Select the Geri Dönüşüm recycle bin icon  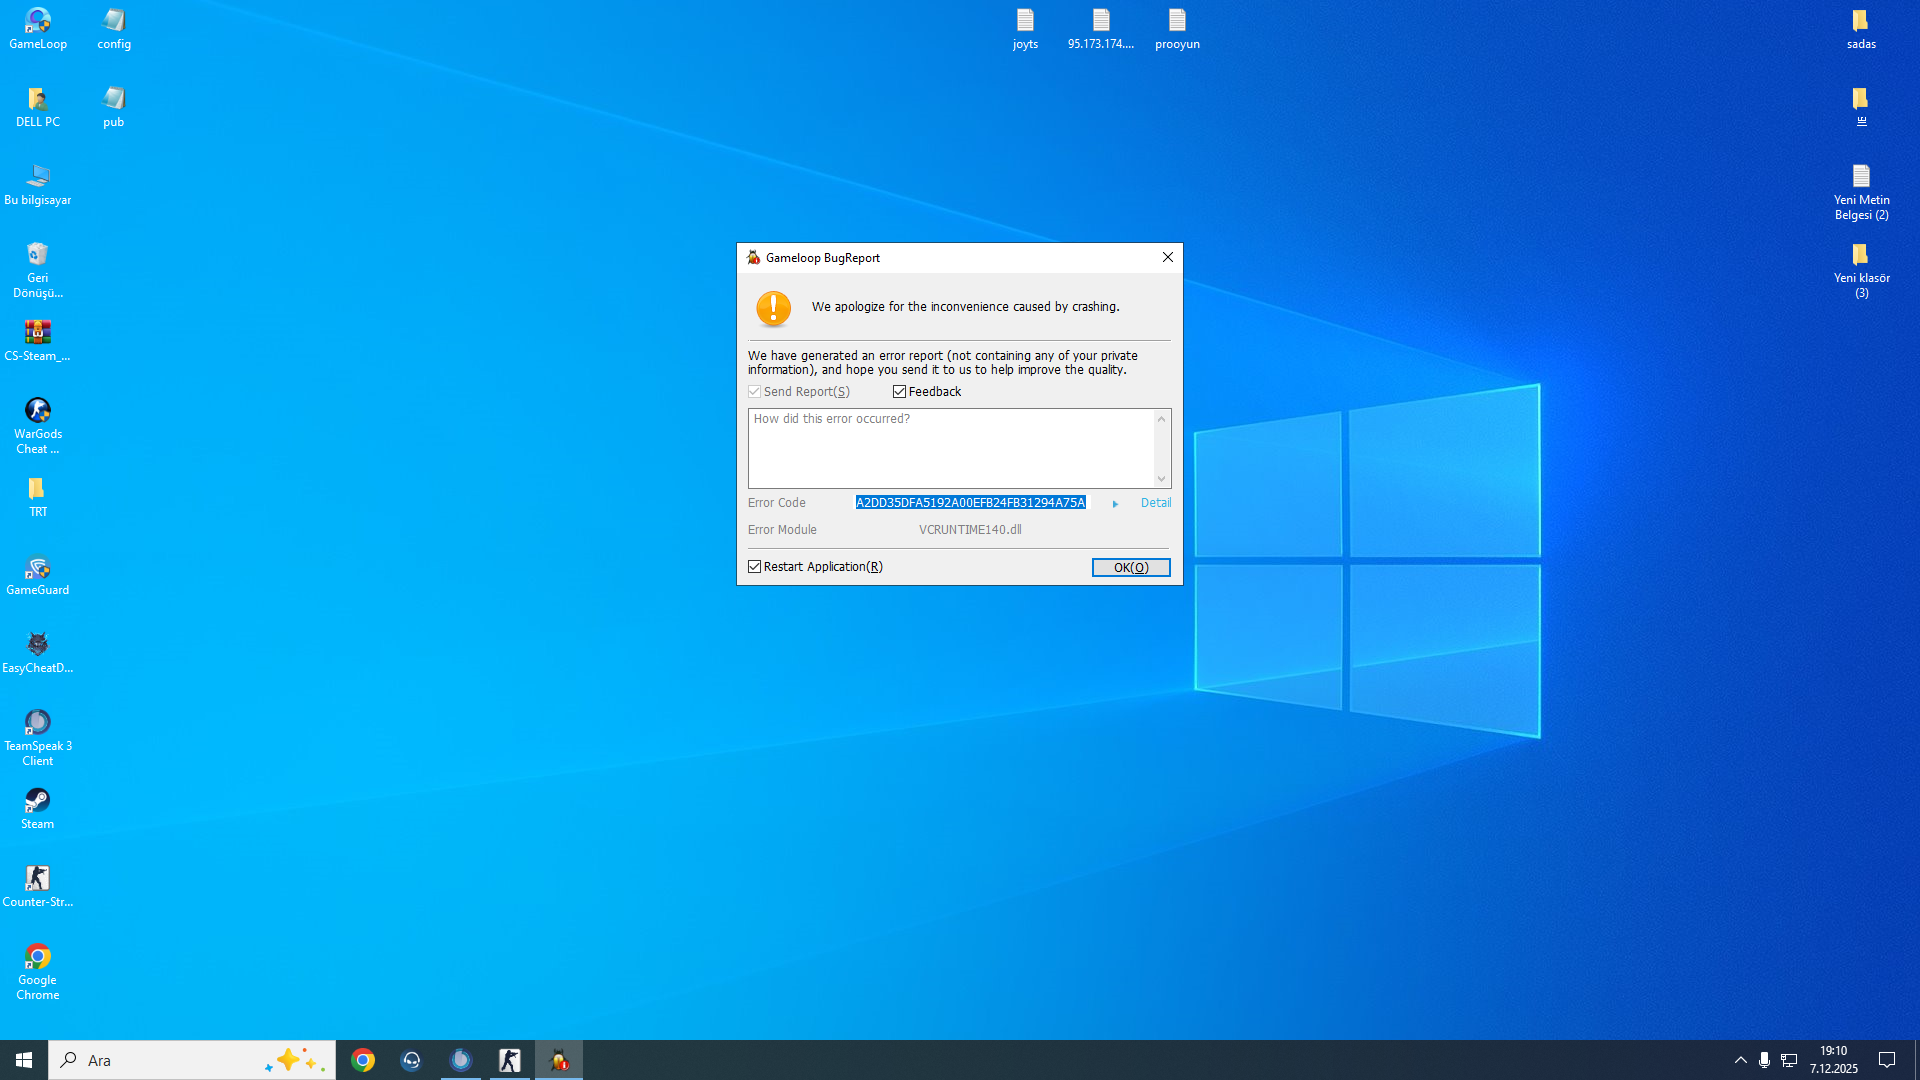38,269
